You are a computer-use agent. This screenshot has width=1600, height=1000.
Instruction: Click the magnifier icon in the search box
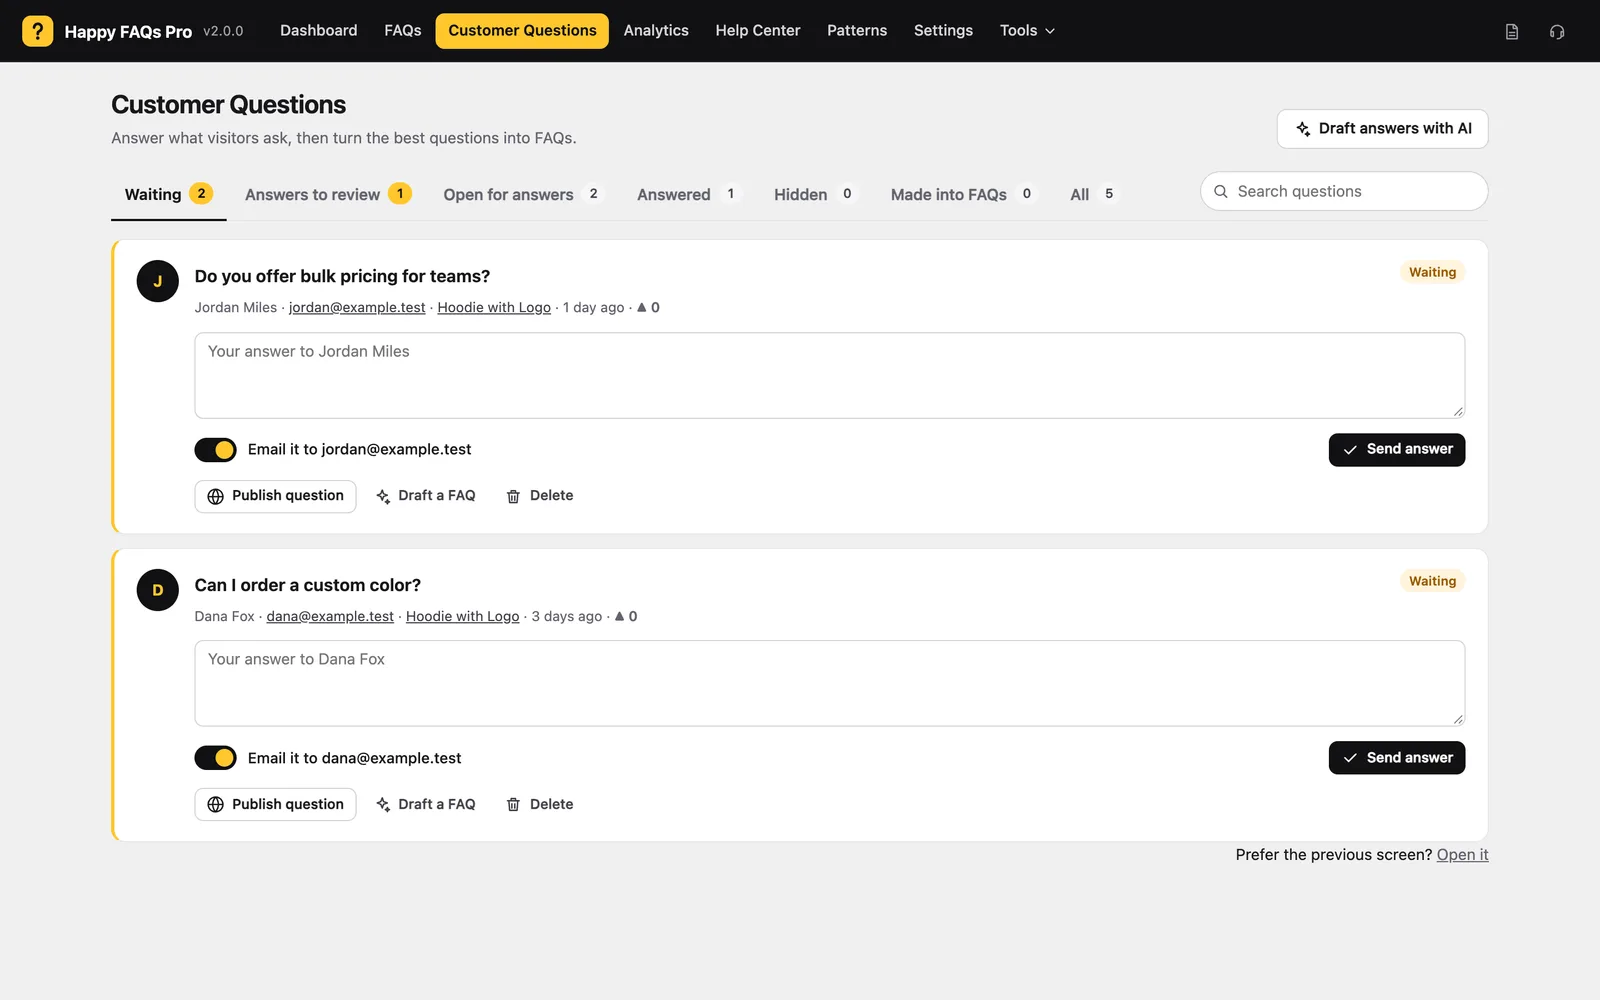coord(1221,192)
